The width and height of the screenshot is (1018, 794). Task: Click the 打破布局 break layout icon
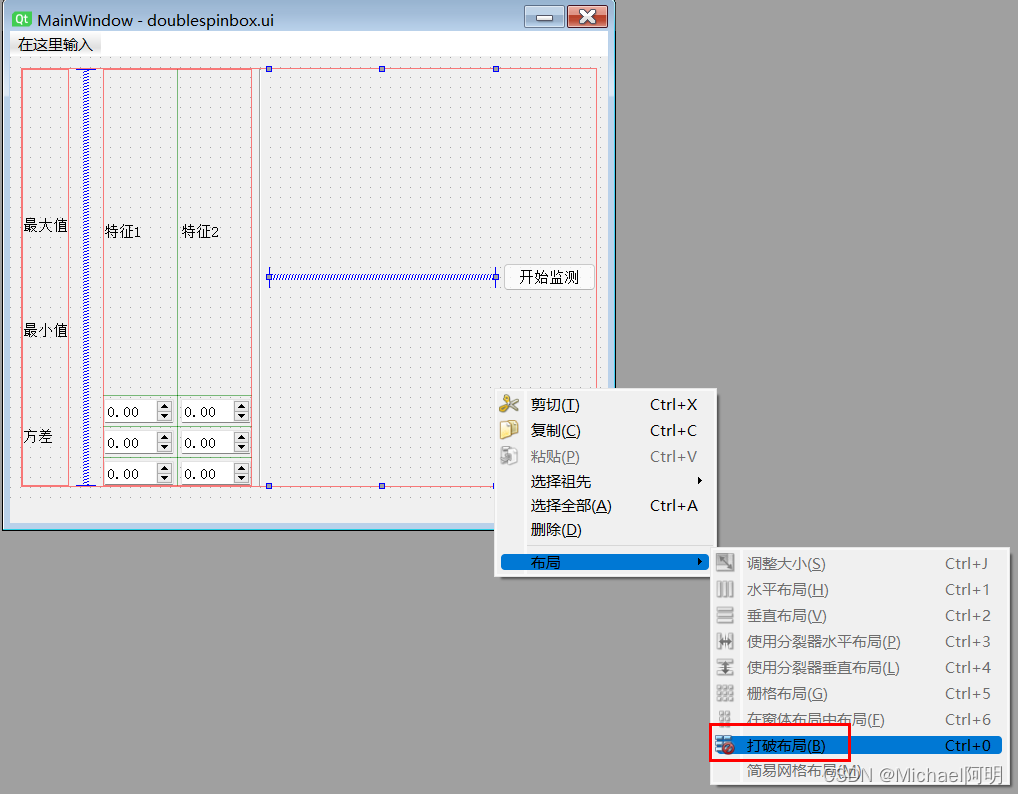click(725, 745)
